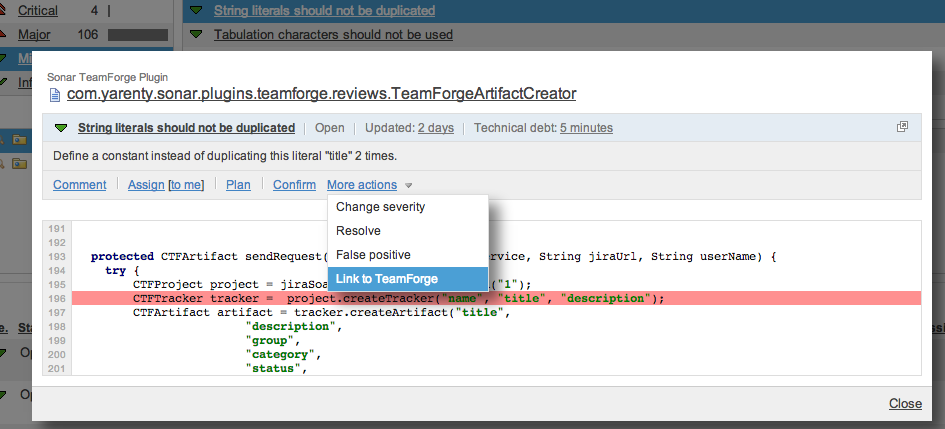The height and width of the screenshot is (429, 945).
Task: Confirm the issue
Action: [294, 185]
